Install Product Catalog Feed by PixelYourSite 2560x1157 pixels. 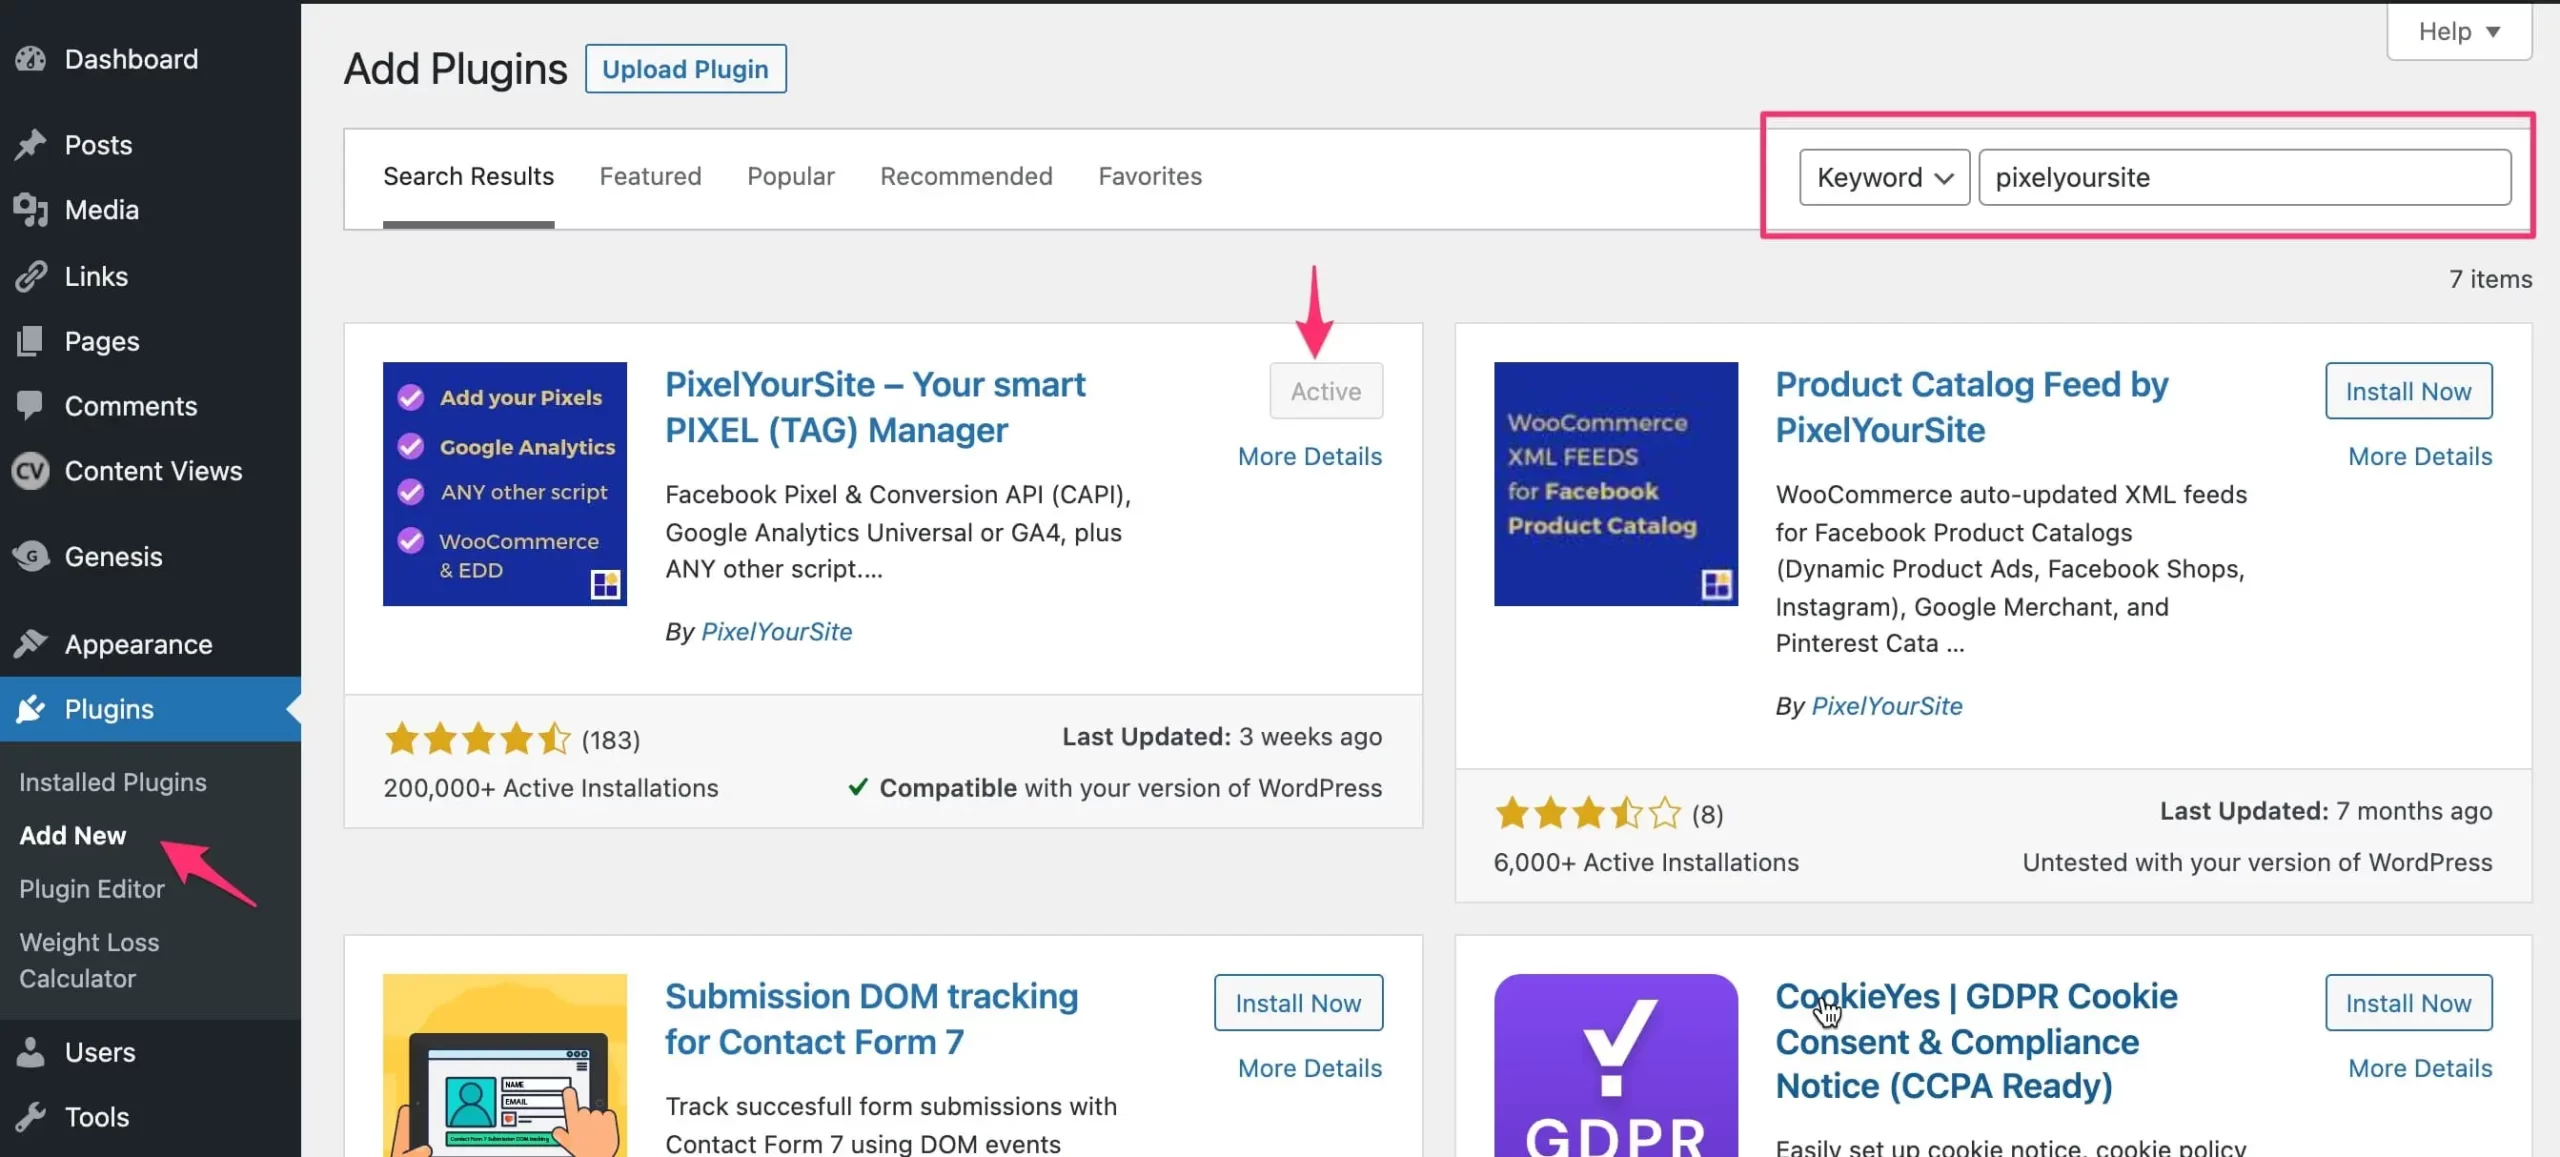click(2408, 391)
